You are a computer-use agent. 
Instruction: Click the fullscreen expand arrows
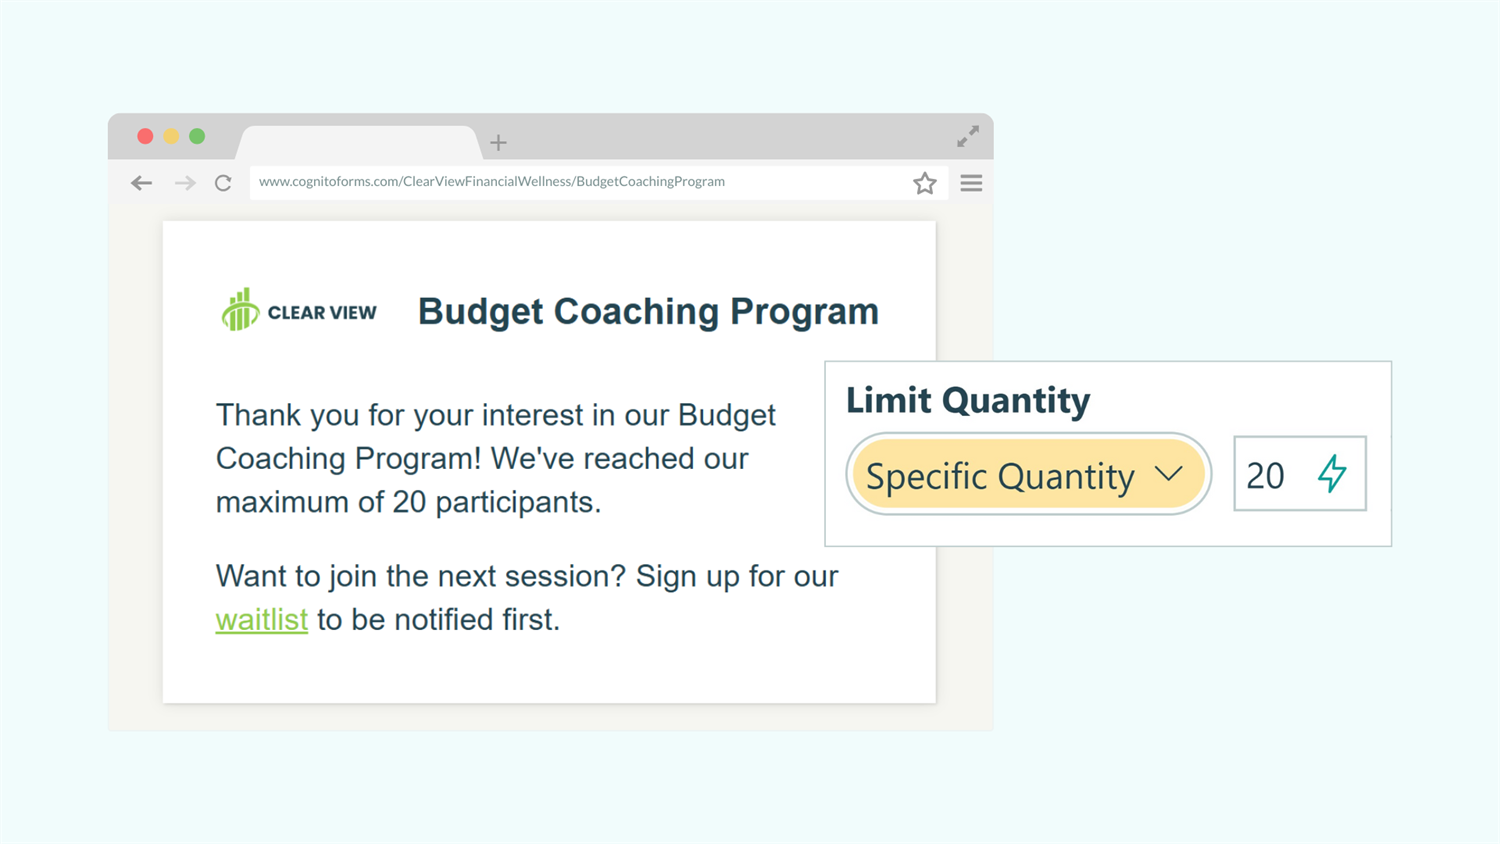point(966,136)
